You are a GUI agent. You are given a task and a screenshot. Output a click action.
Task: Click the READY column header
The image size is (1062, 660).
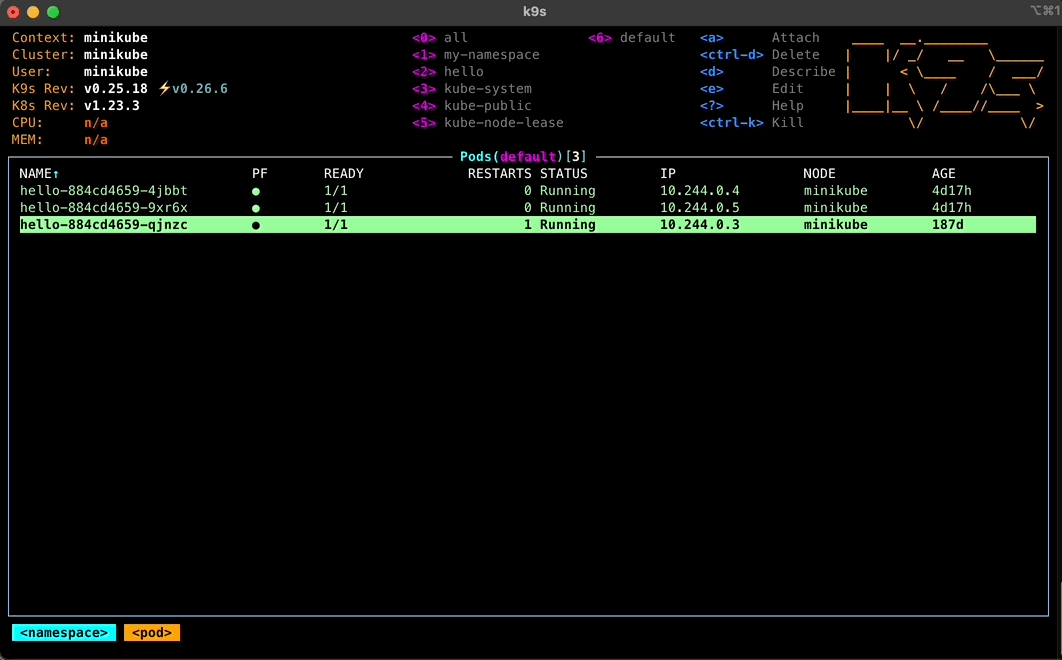(x=343, y=173)
